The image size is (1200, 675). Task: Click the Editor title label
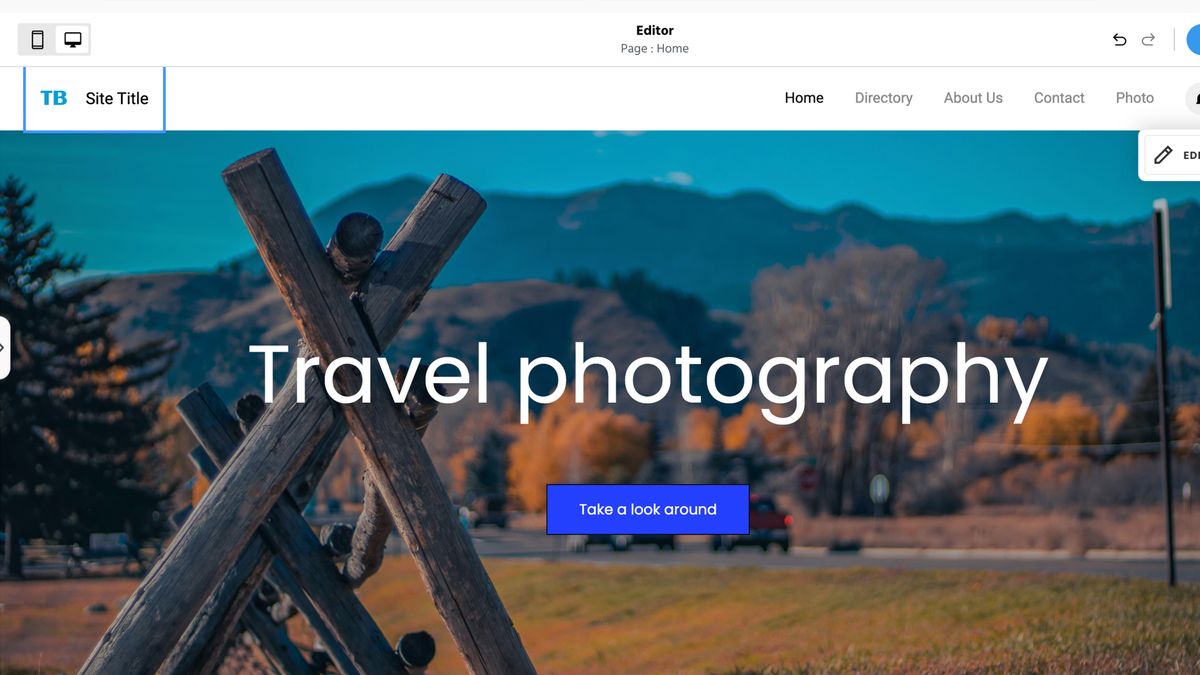pos(655,30)
